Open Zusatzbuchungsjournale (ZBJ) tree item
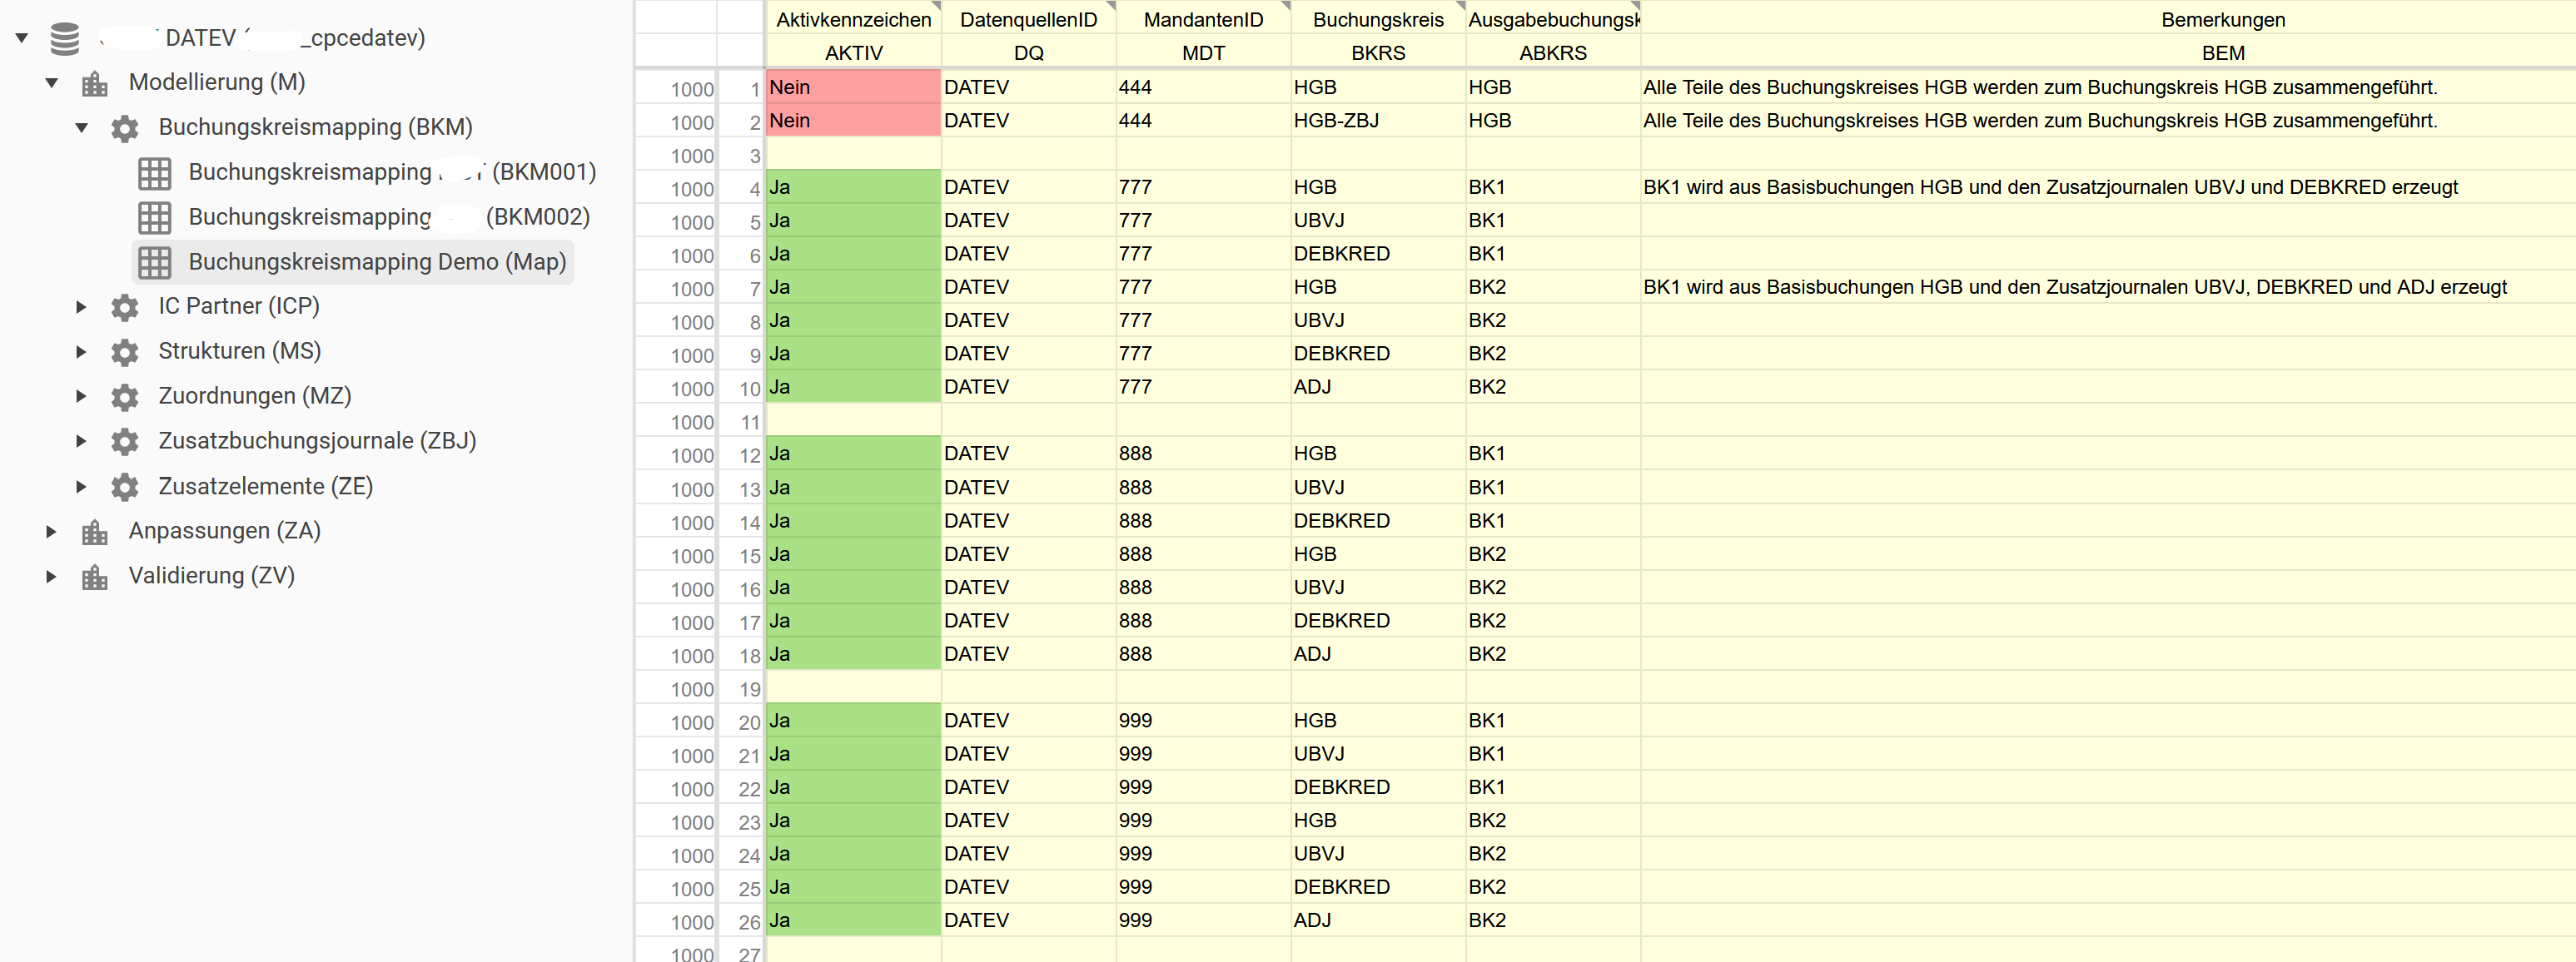The image size is (2576, 962). pyautogui.click(x=316, y=441)
